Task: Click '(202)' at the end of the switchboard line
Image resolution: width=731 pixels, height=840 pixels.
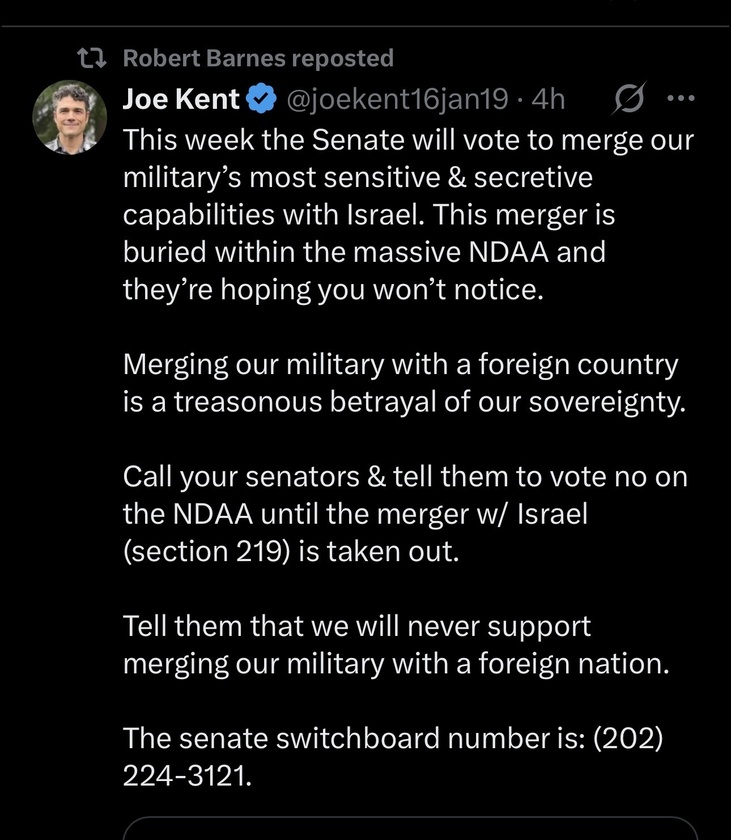Action: [628, 738]
